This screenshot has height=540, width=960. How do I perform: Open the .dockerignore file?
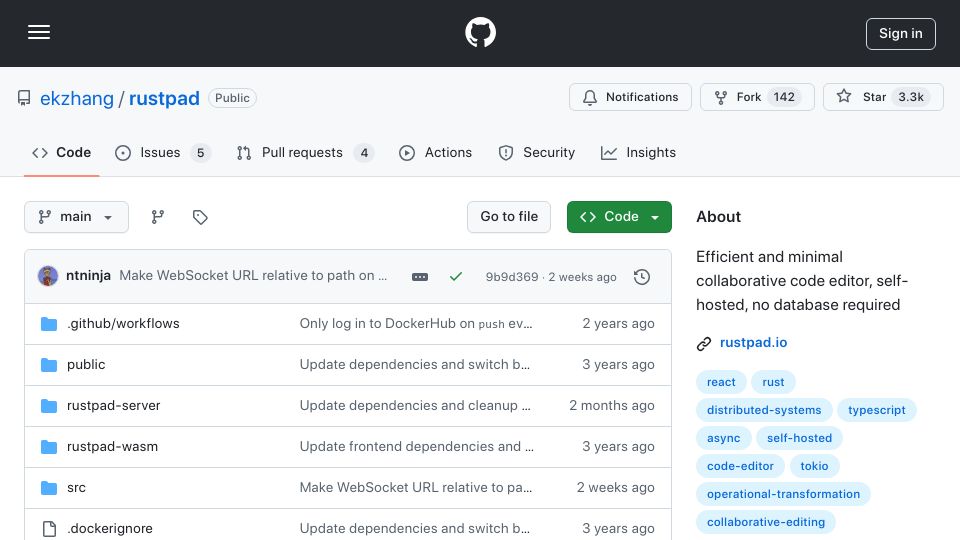[x=110, y=528]
